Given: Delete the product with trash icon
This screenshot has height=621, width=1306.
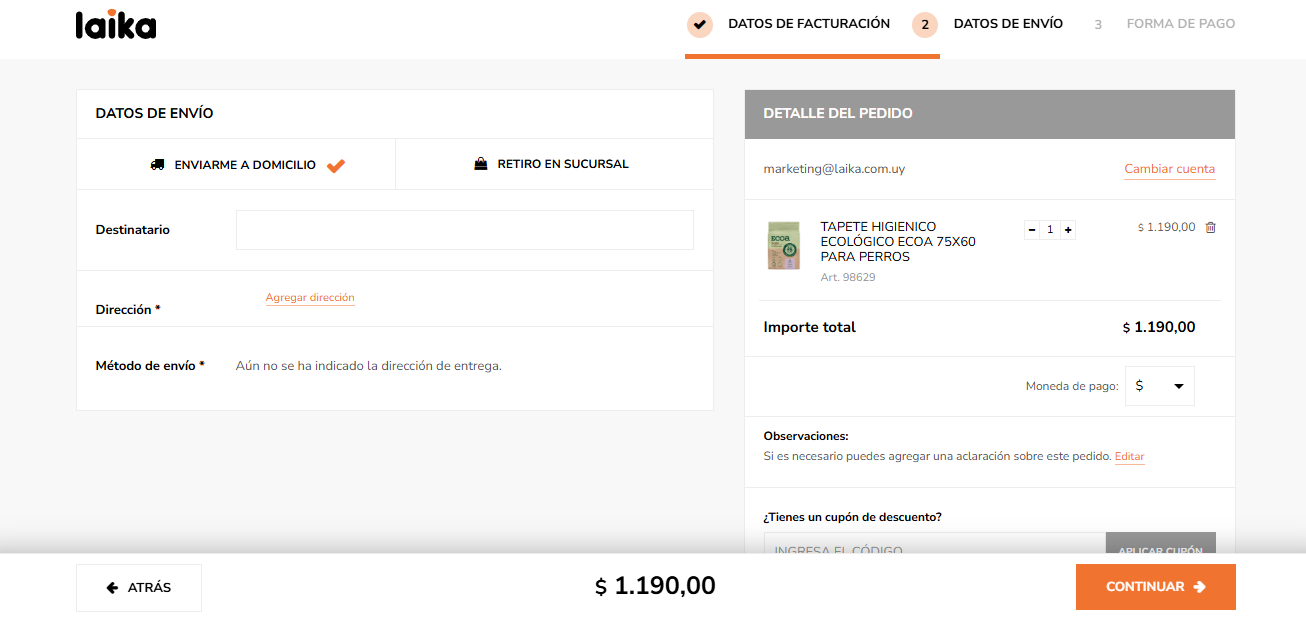Looking at the screenshot, I should click(x=1211, y=227).
